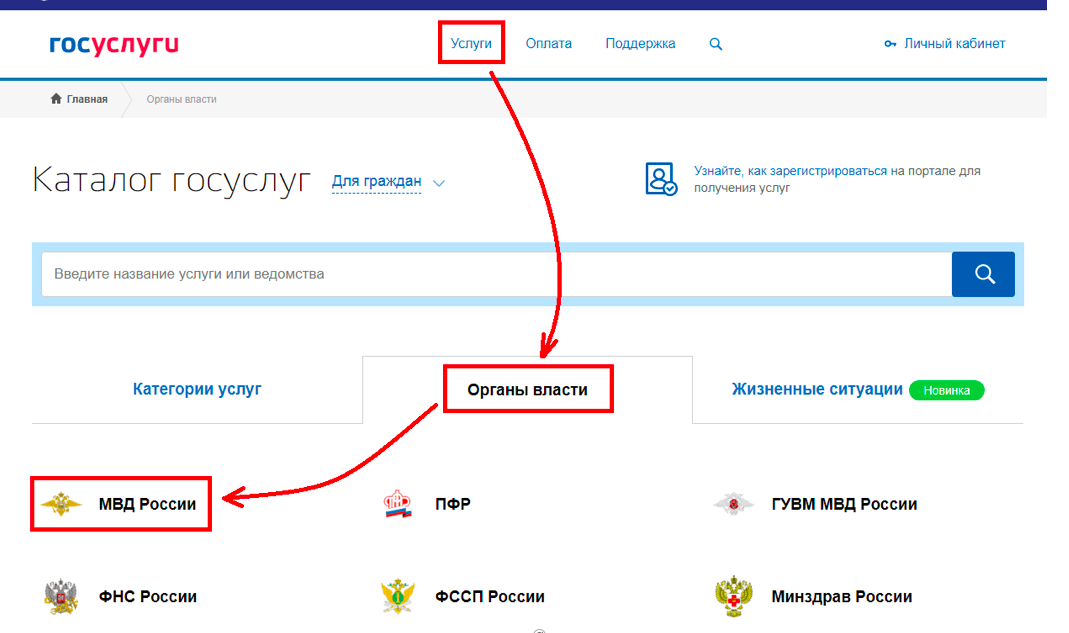Image resolution: width=1069 pixels, height=633 pixels.
Task: Switch to Органы власти tab
Action: pos(527,389)
